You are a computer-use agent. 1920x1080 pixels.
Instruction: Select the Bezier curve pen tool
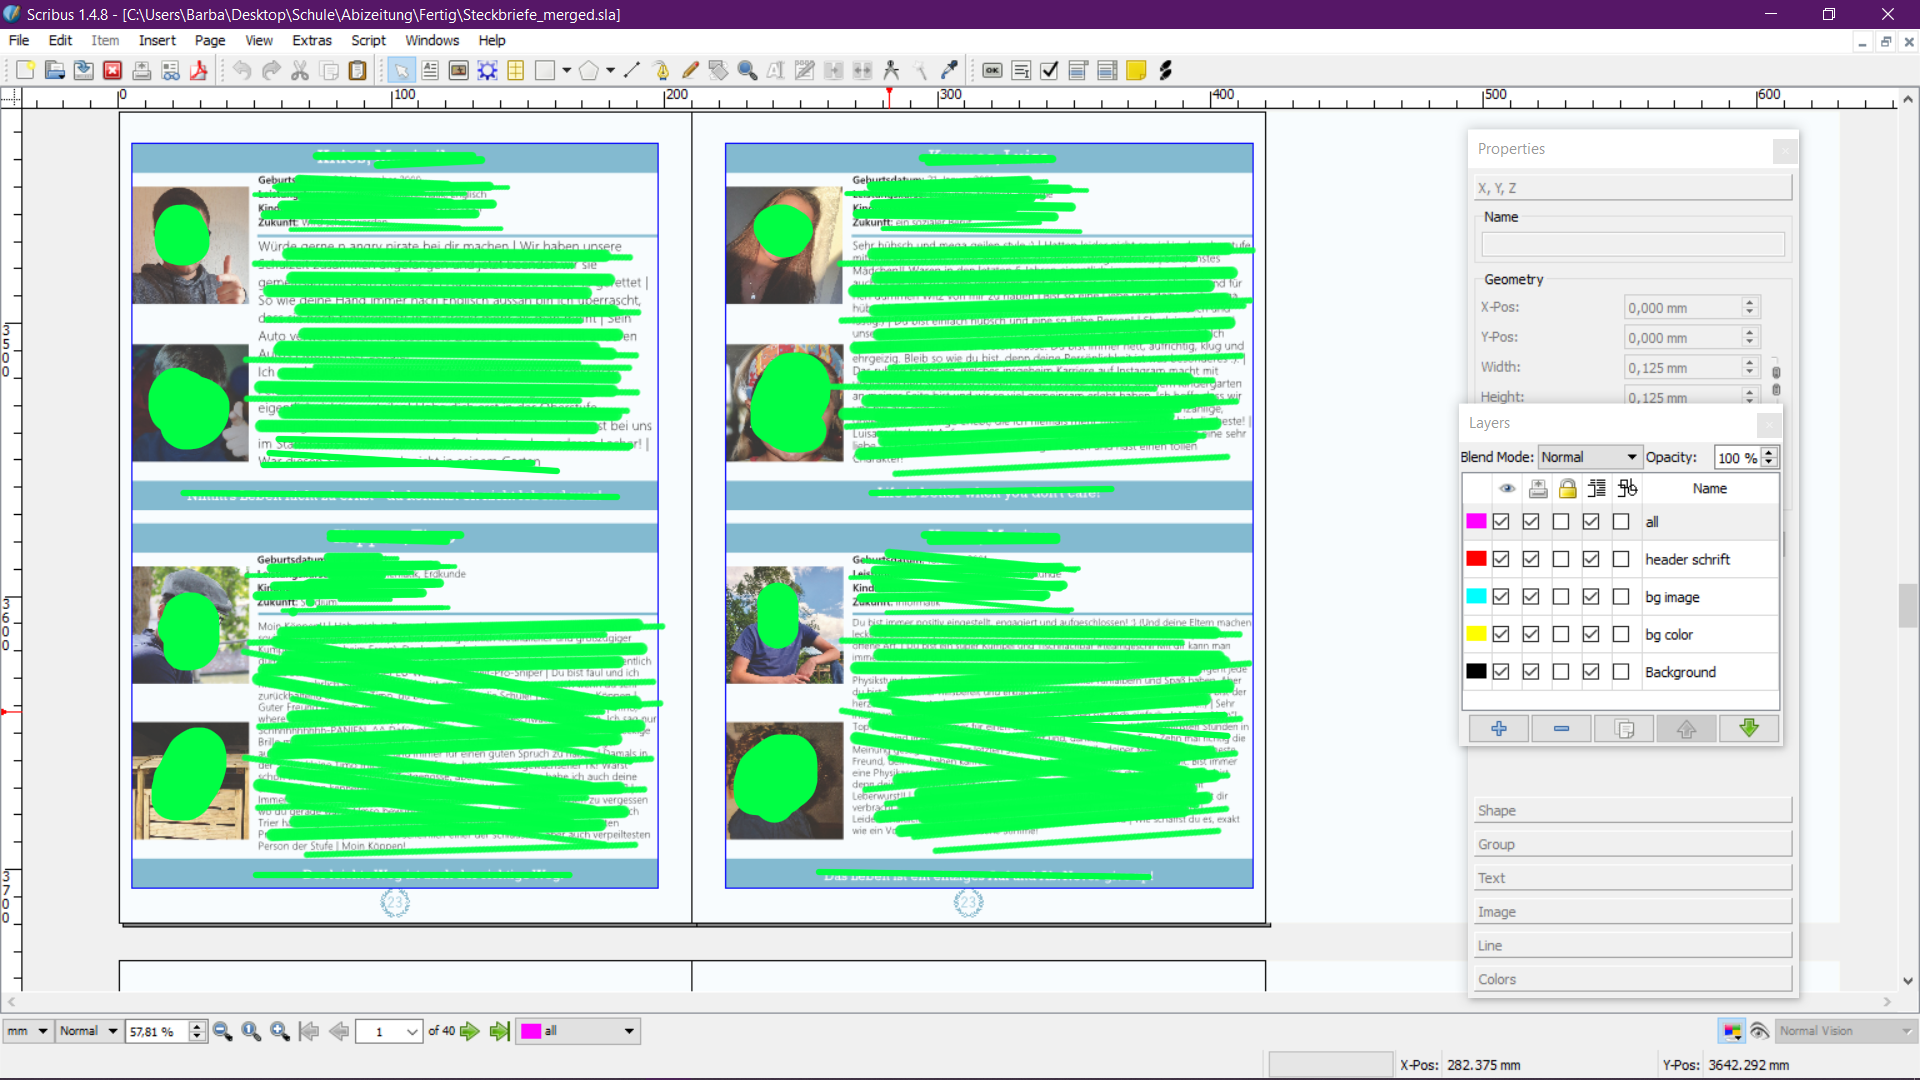click(x=661, y=70)
